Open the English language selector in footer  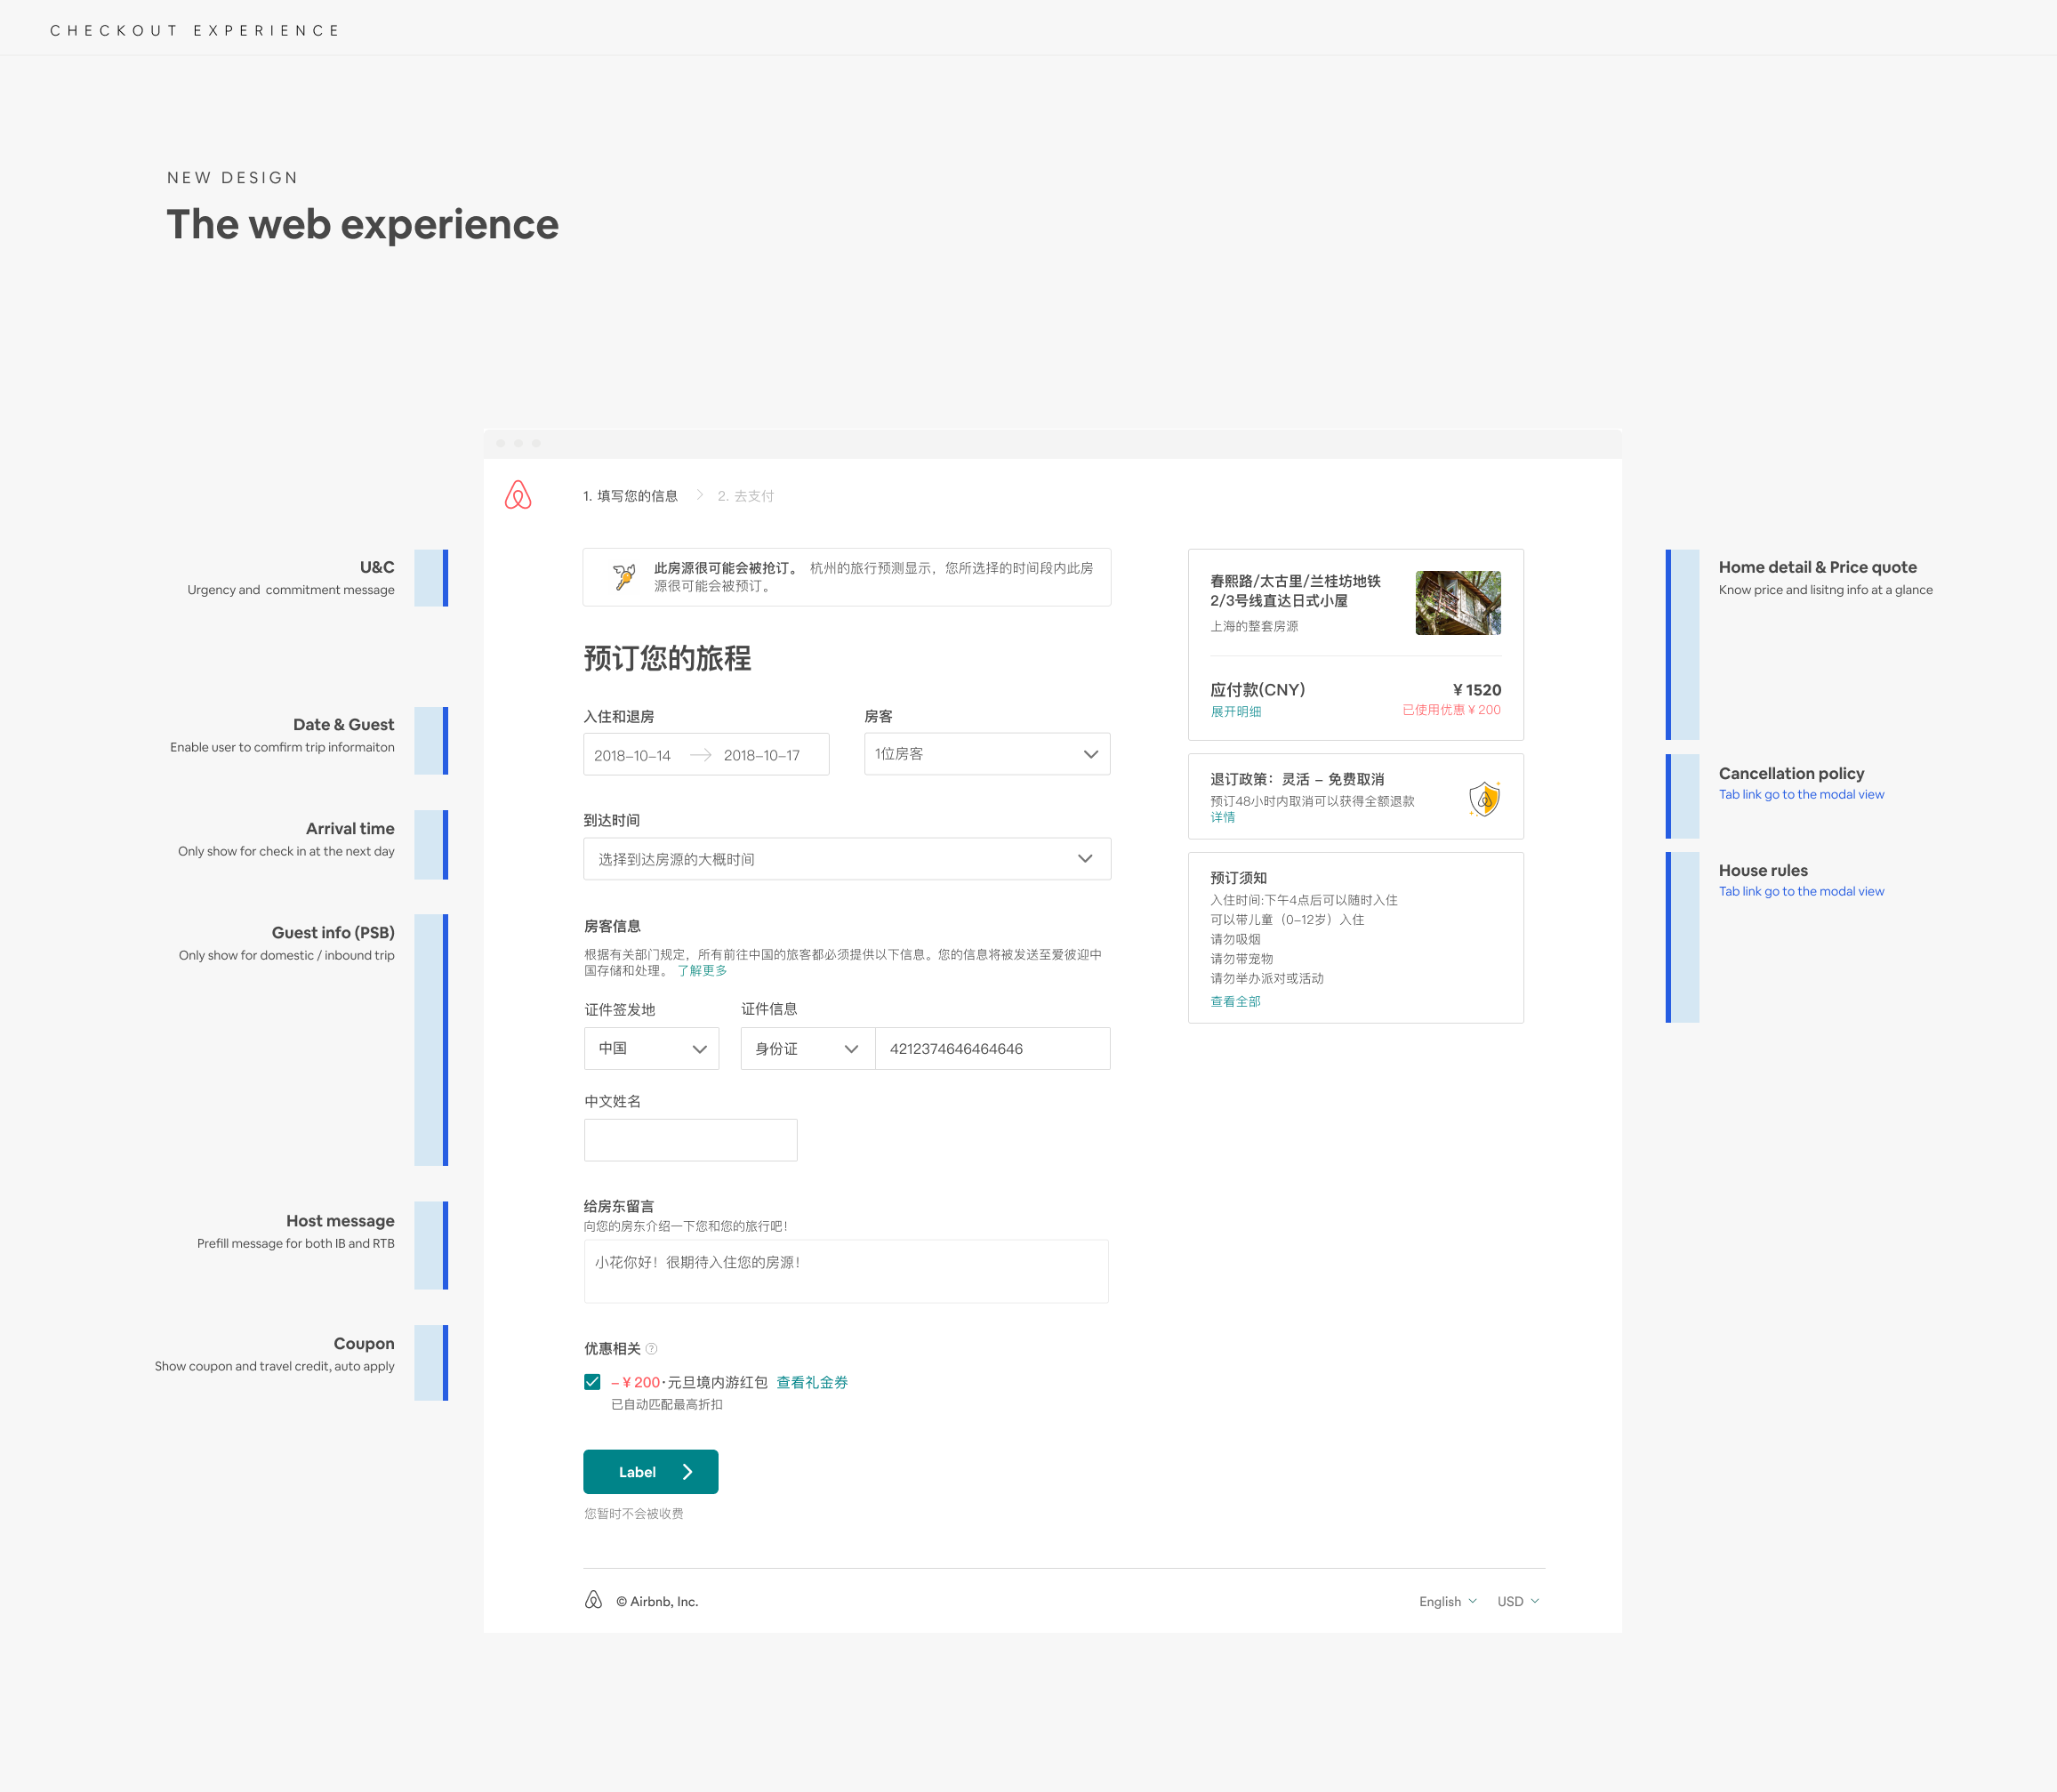tap(1447, 1601)
